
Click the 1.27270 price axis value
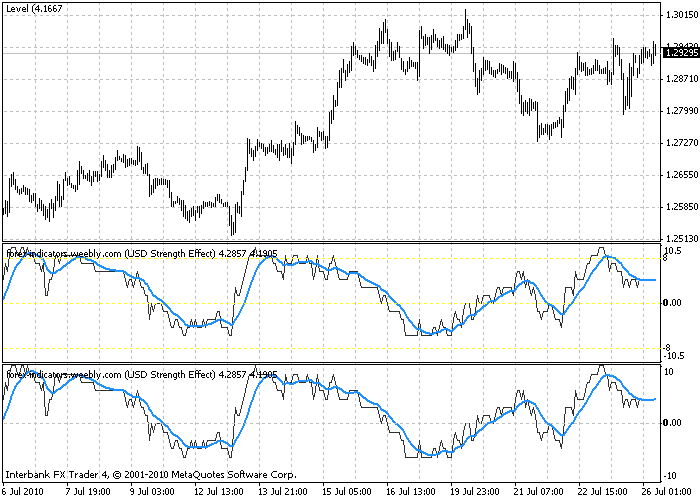(681, 143)
